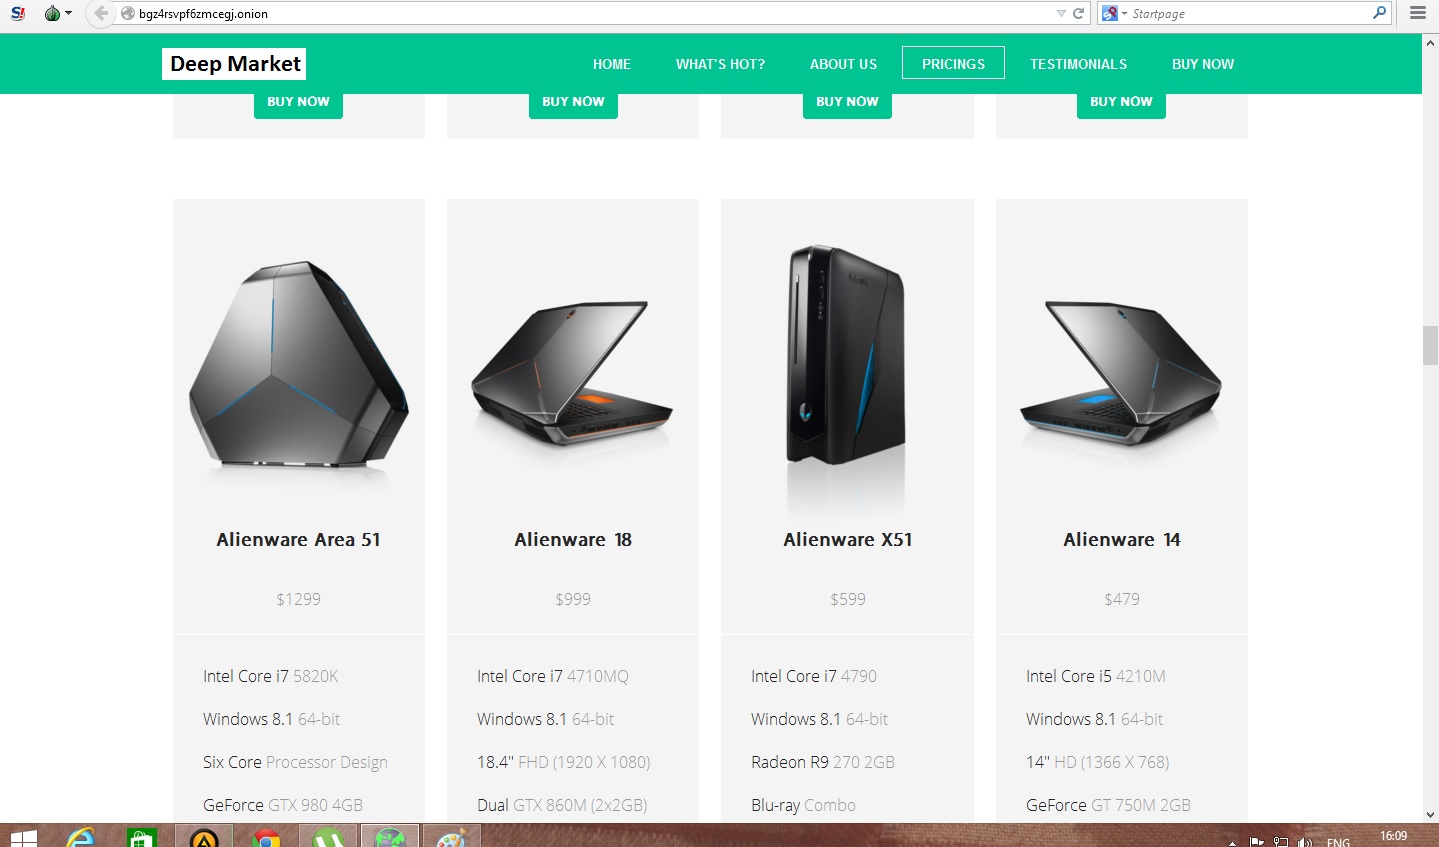The height and width of the screenshot is (847, 1439).
Task: Click the network tray icon
Action: point(1281,842)
